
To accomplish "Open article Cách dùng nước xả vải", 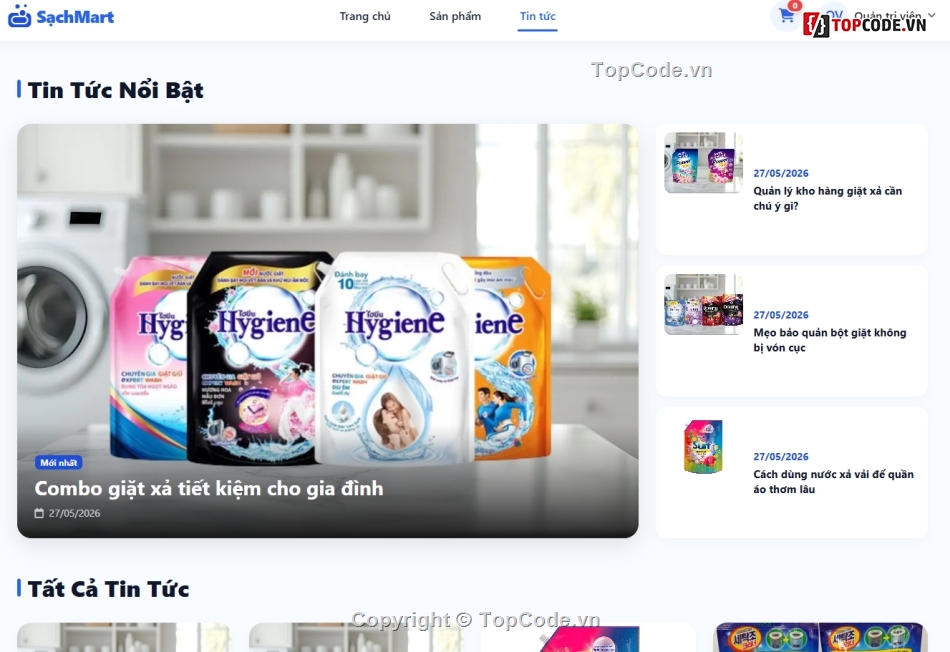I will tap(834, 482).
